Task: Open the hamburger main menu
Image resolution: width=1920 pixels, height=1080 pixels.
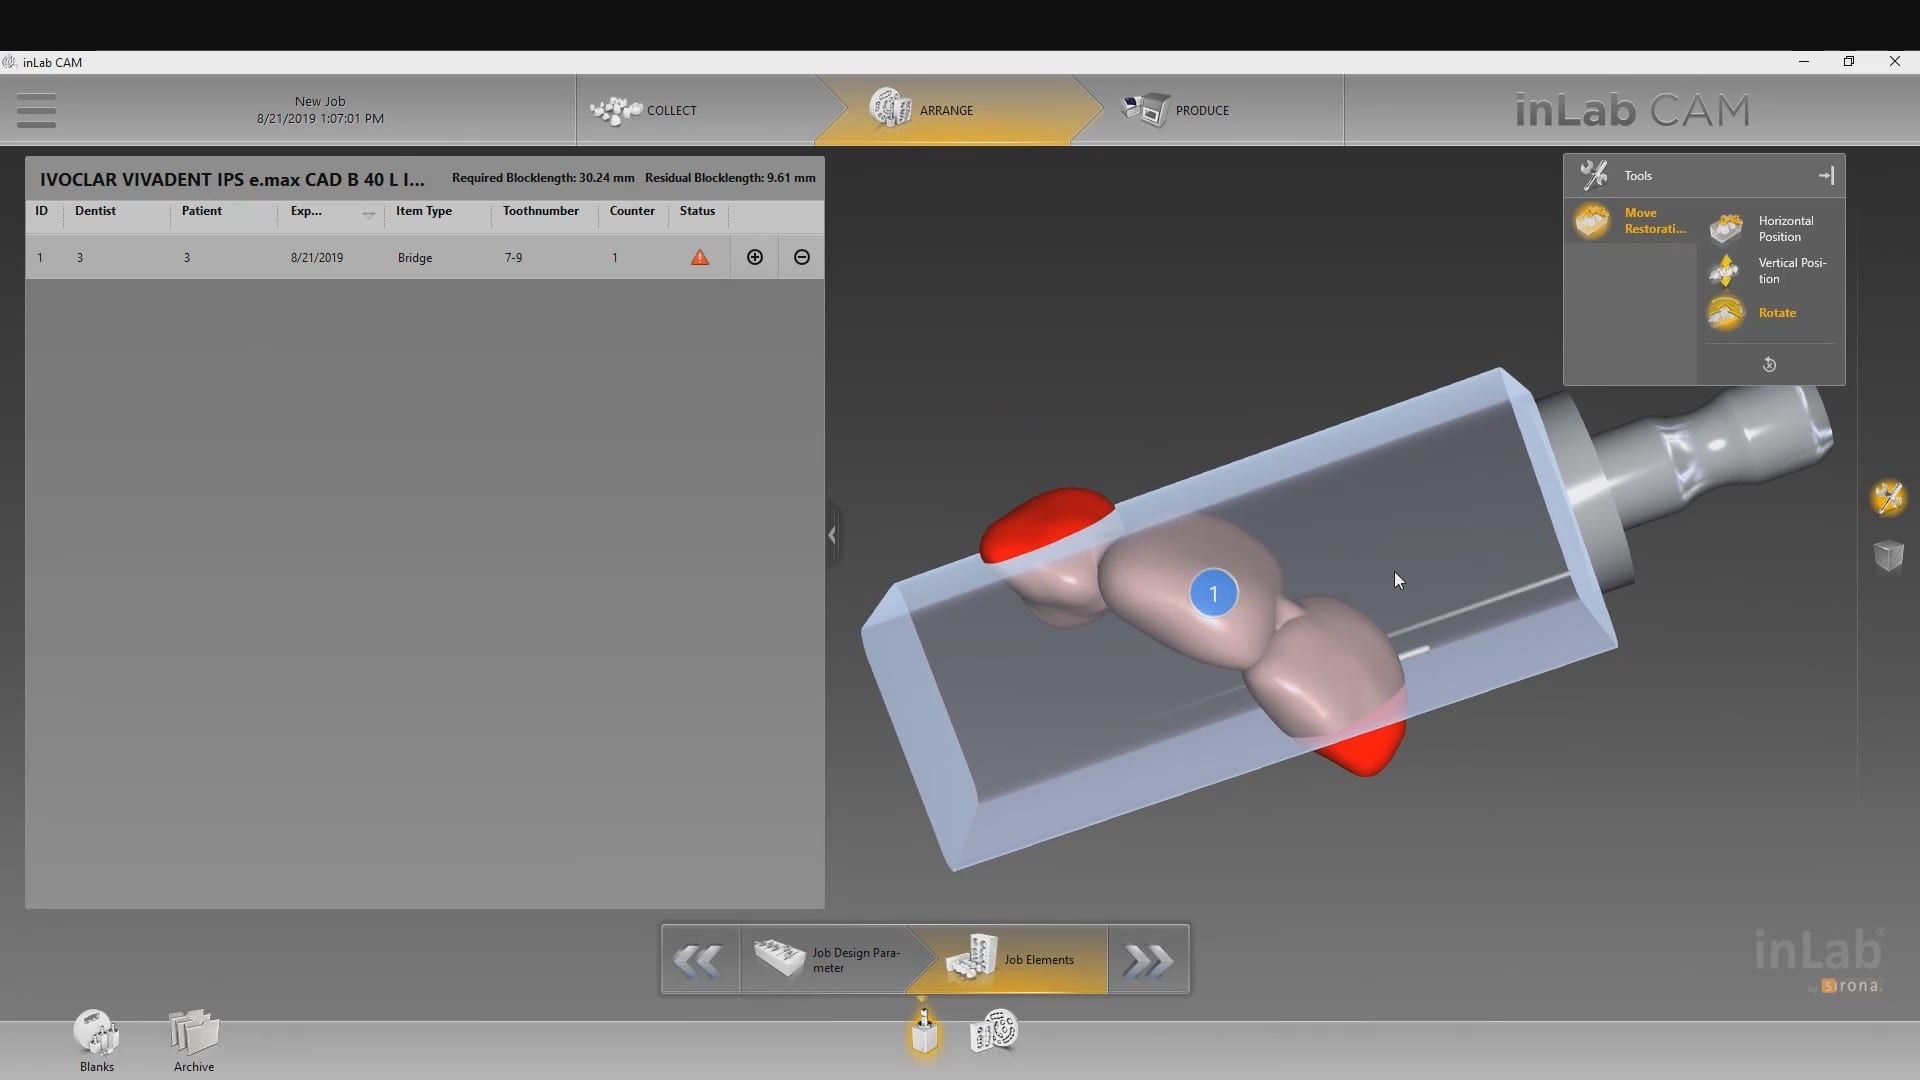Action: point(36,111)
